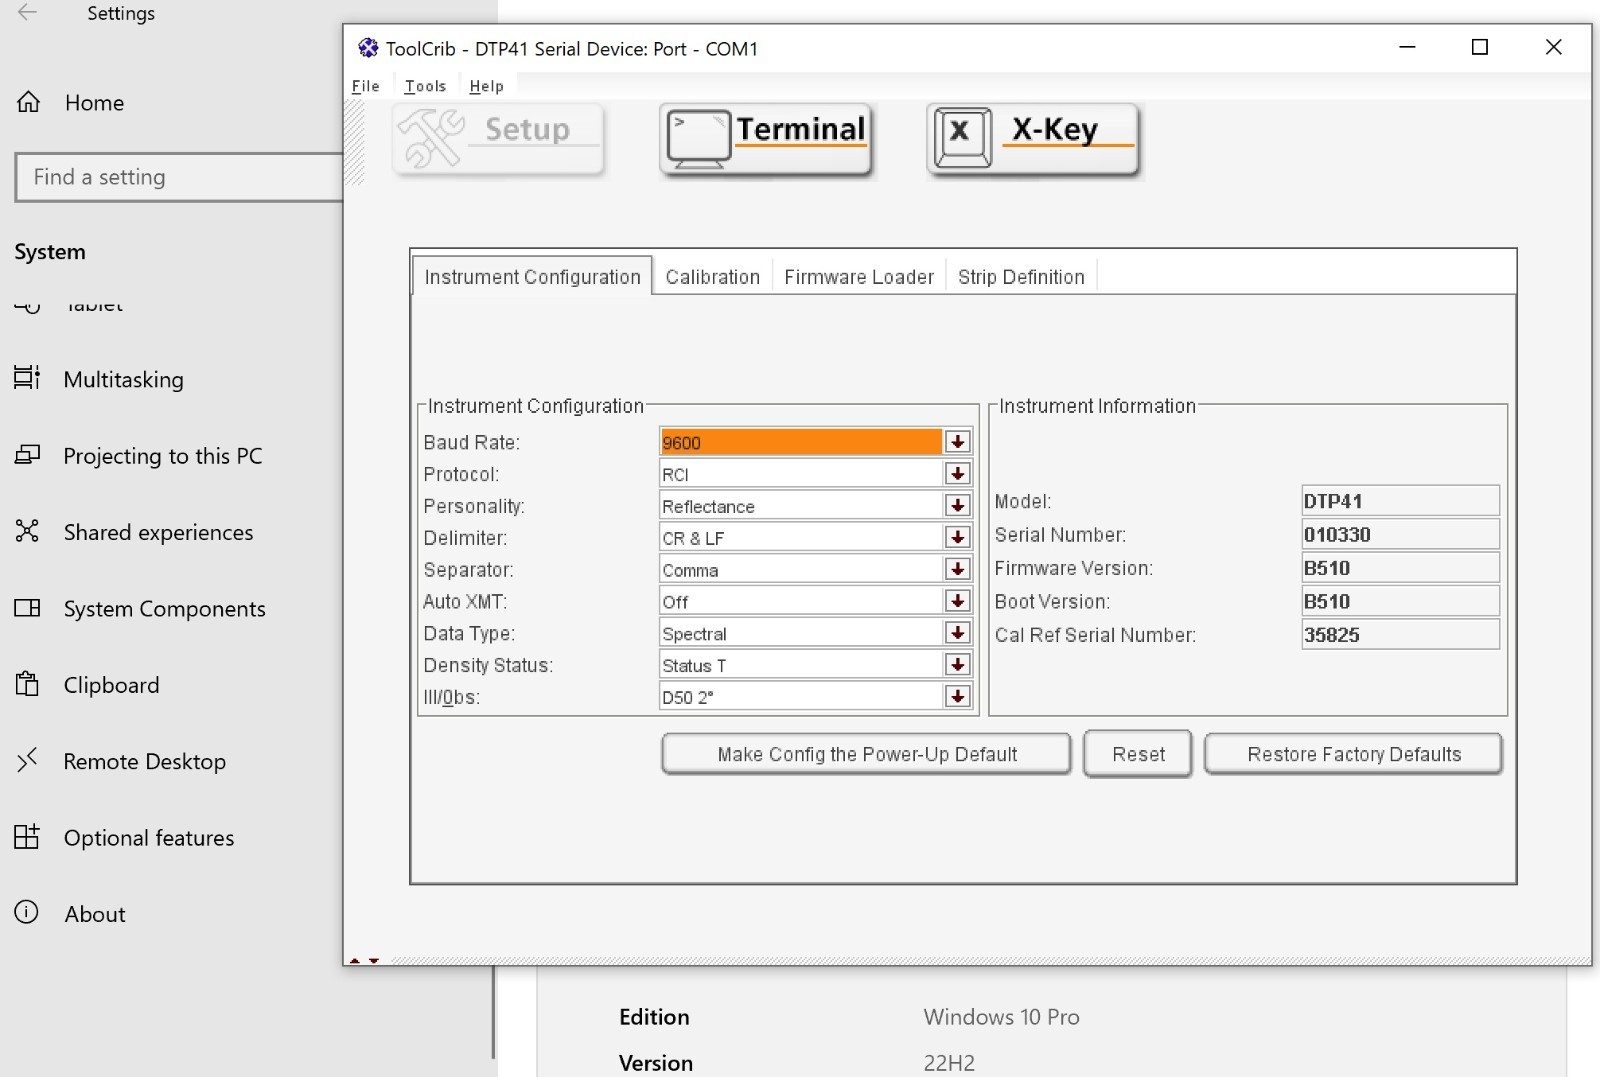Expand the Data Type dropdown
This screenshot has height=1077, width=1600.
point(957,633)
